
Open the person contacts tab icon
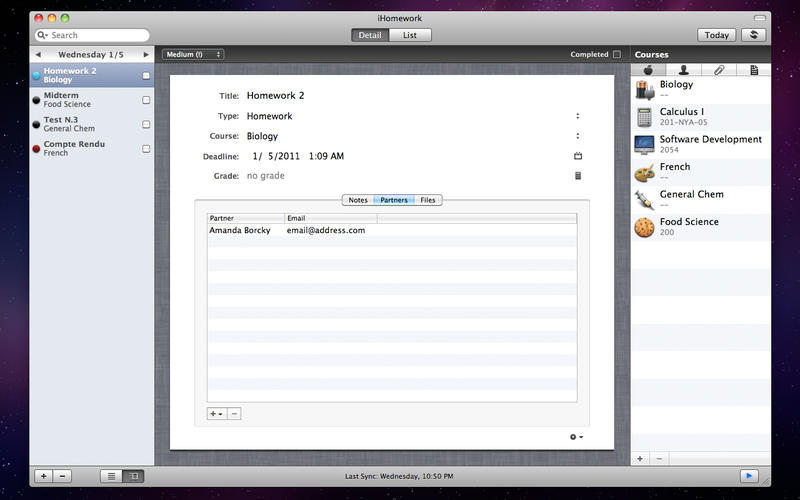[684, 70]
